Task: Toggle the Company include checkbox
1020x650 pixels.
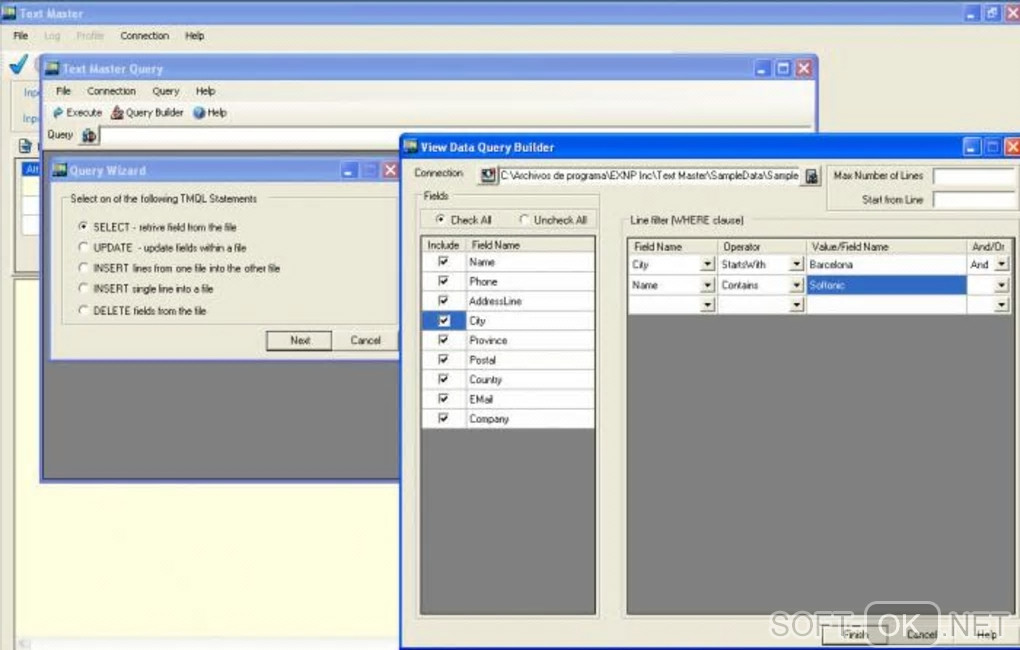Action: pyautogui.click(x=443, y=418)
